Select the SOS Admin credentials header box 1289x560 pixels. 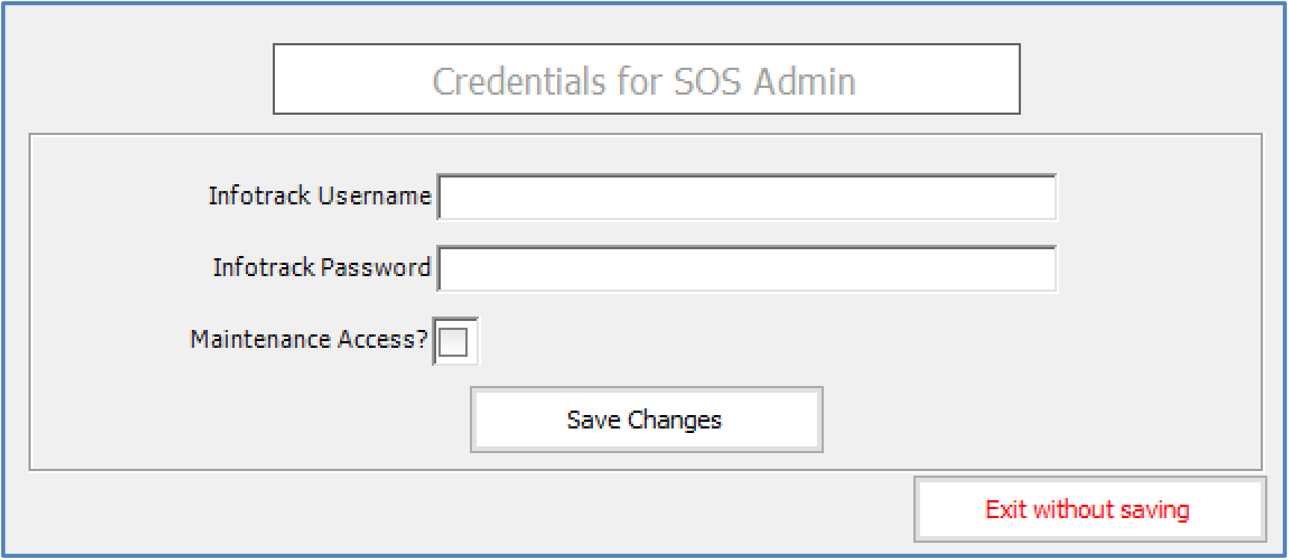[x=645, y=80]
